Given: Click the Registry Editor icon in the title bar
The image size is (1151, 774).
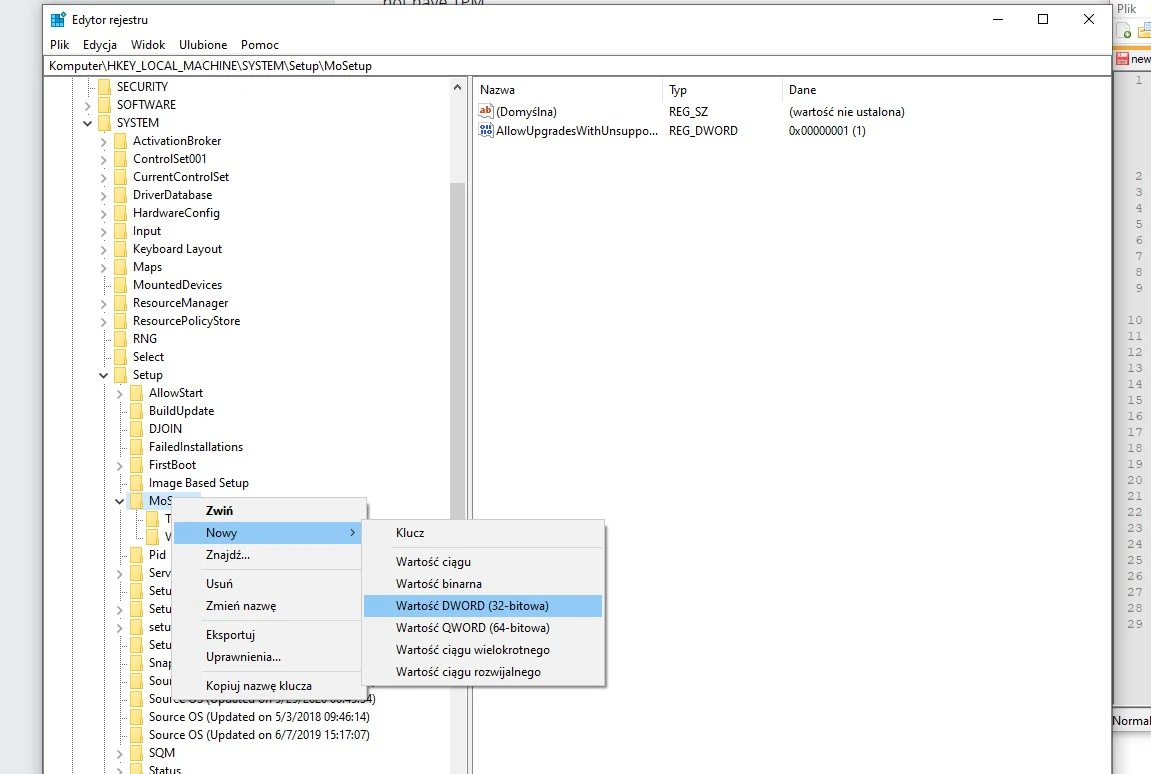Looking at the screenshot, I should pyautogui.click(x=57, y=18).
